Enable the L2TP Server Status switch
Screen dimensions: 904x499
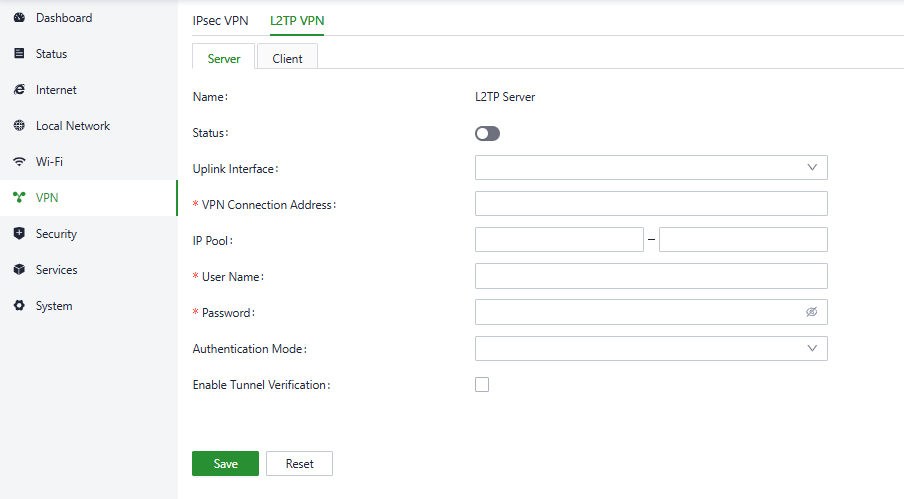(x=487, y=133)
